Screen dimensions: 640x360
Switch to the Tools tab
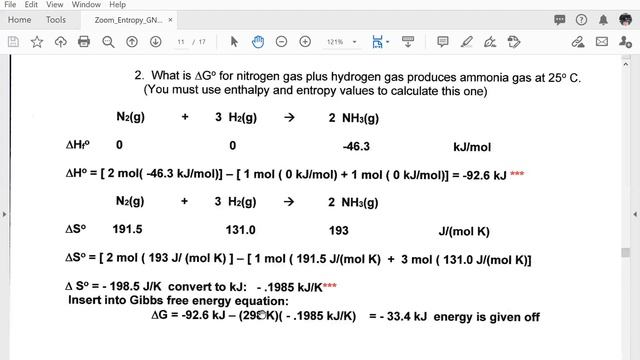pos(56,20)
